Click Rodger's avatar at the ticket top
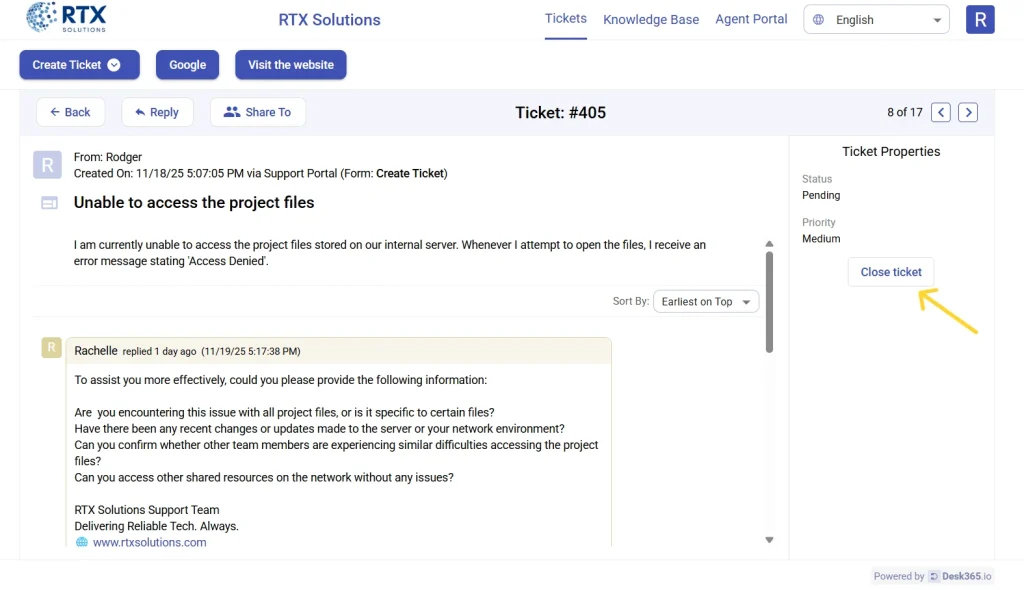 [x=47, y=164]
